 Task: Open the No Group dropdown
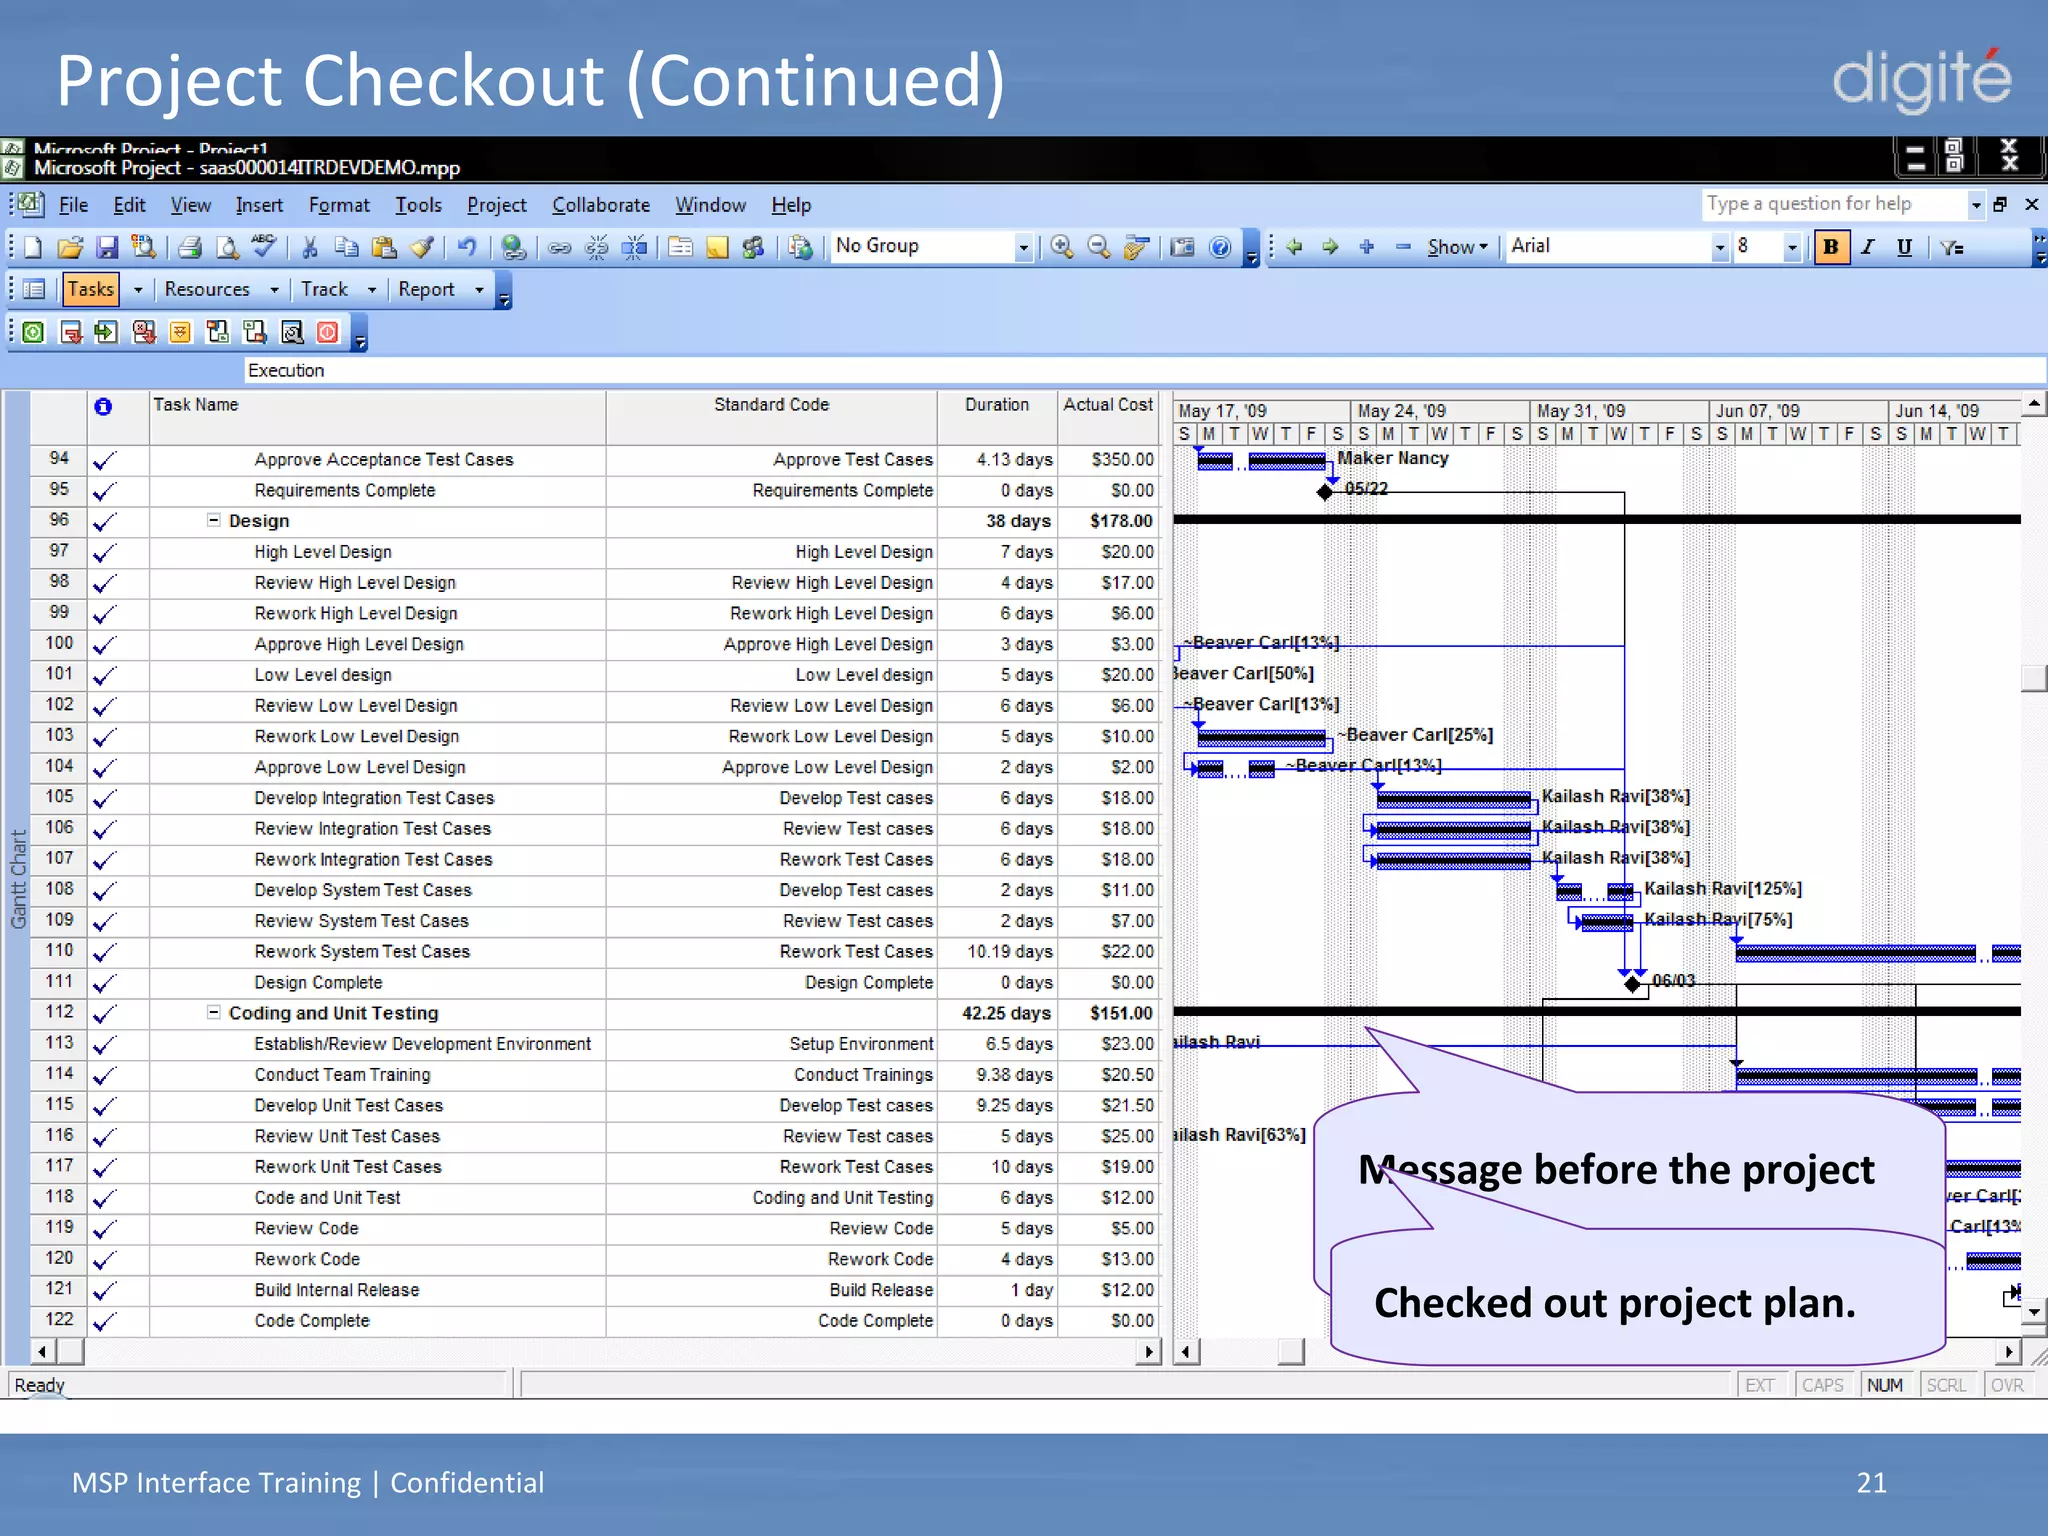[1023, 247]
